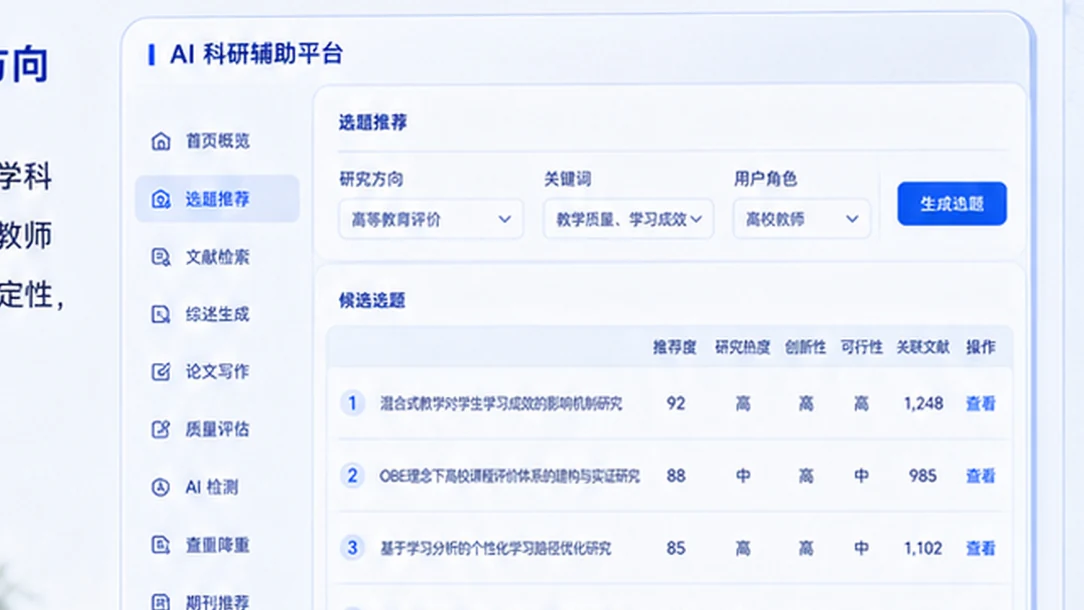The height and width of the screenshot is (610, 1084).
Task: Click the 候选选题 section heading
Action: point(372,301)
